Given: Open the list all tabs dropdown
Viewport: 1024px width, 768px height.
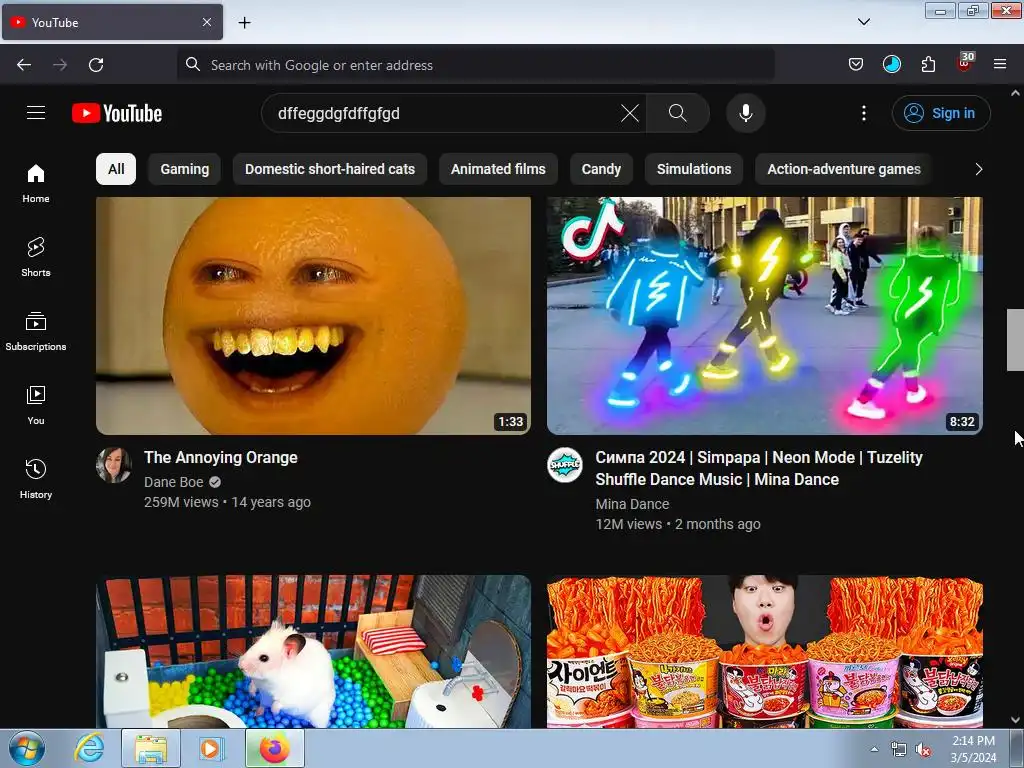Looking at the screenshot, I should coord(863,22).
